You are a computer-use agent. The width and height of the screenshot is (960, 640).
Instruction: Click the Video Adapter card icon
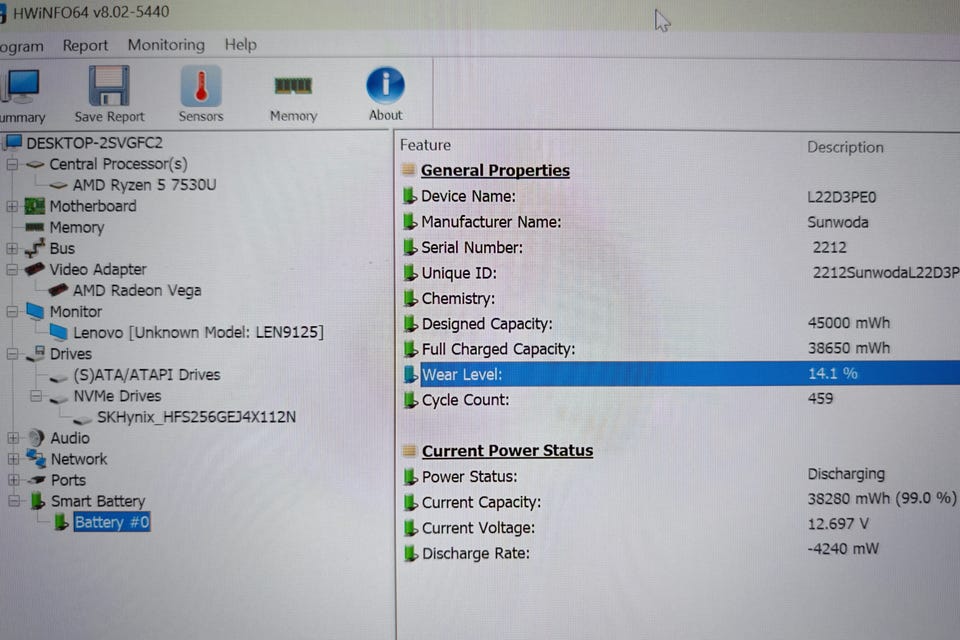coord(34,269)
